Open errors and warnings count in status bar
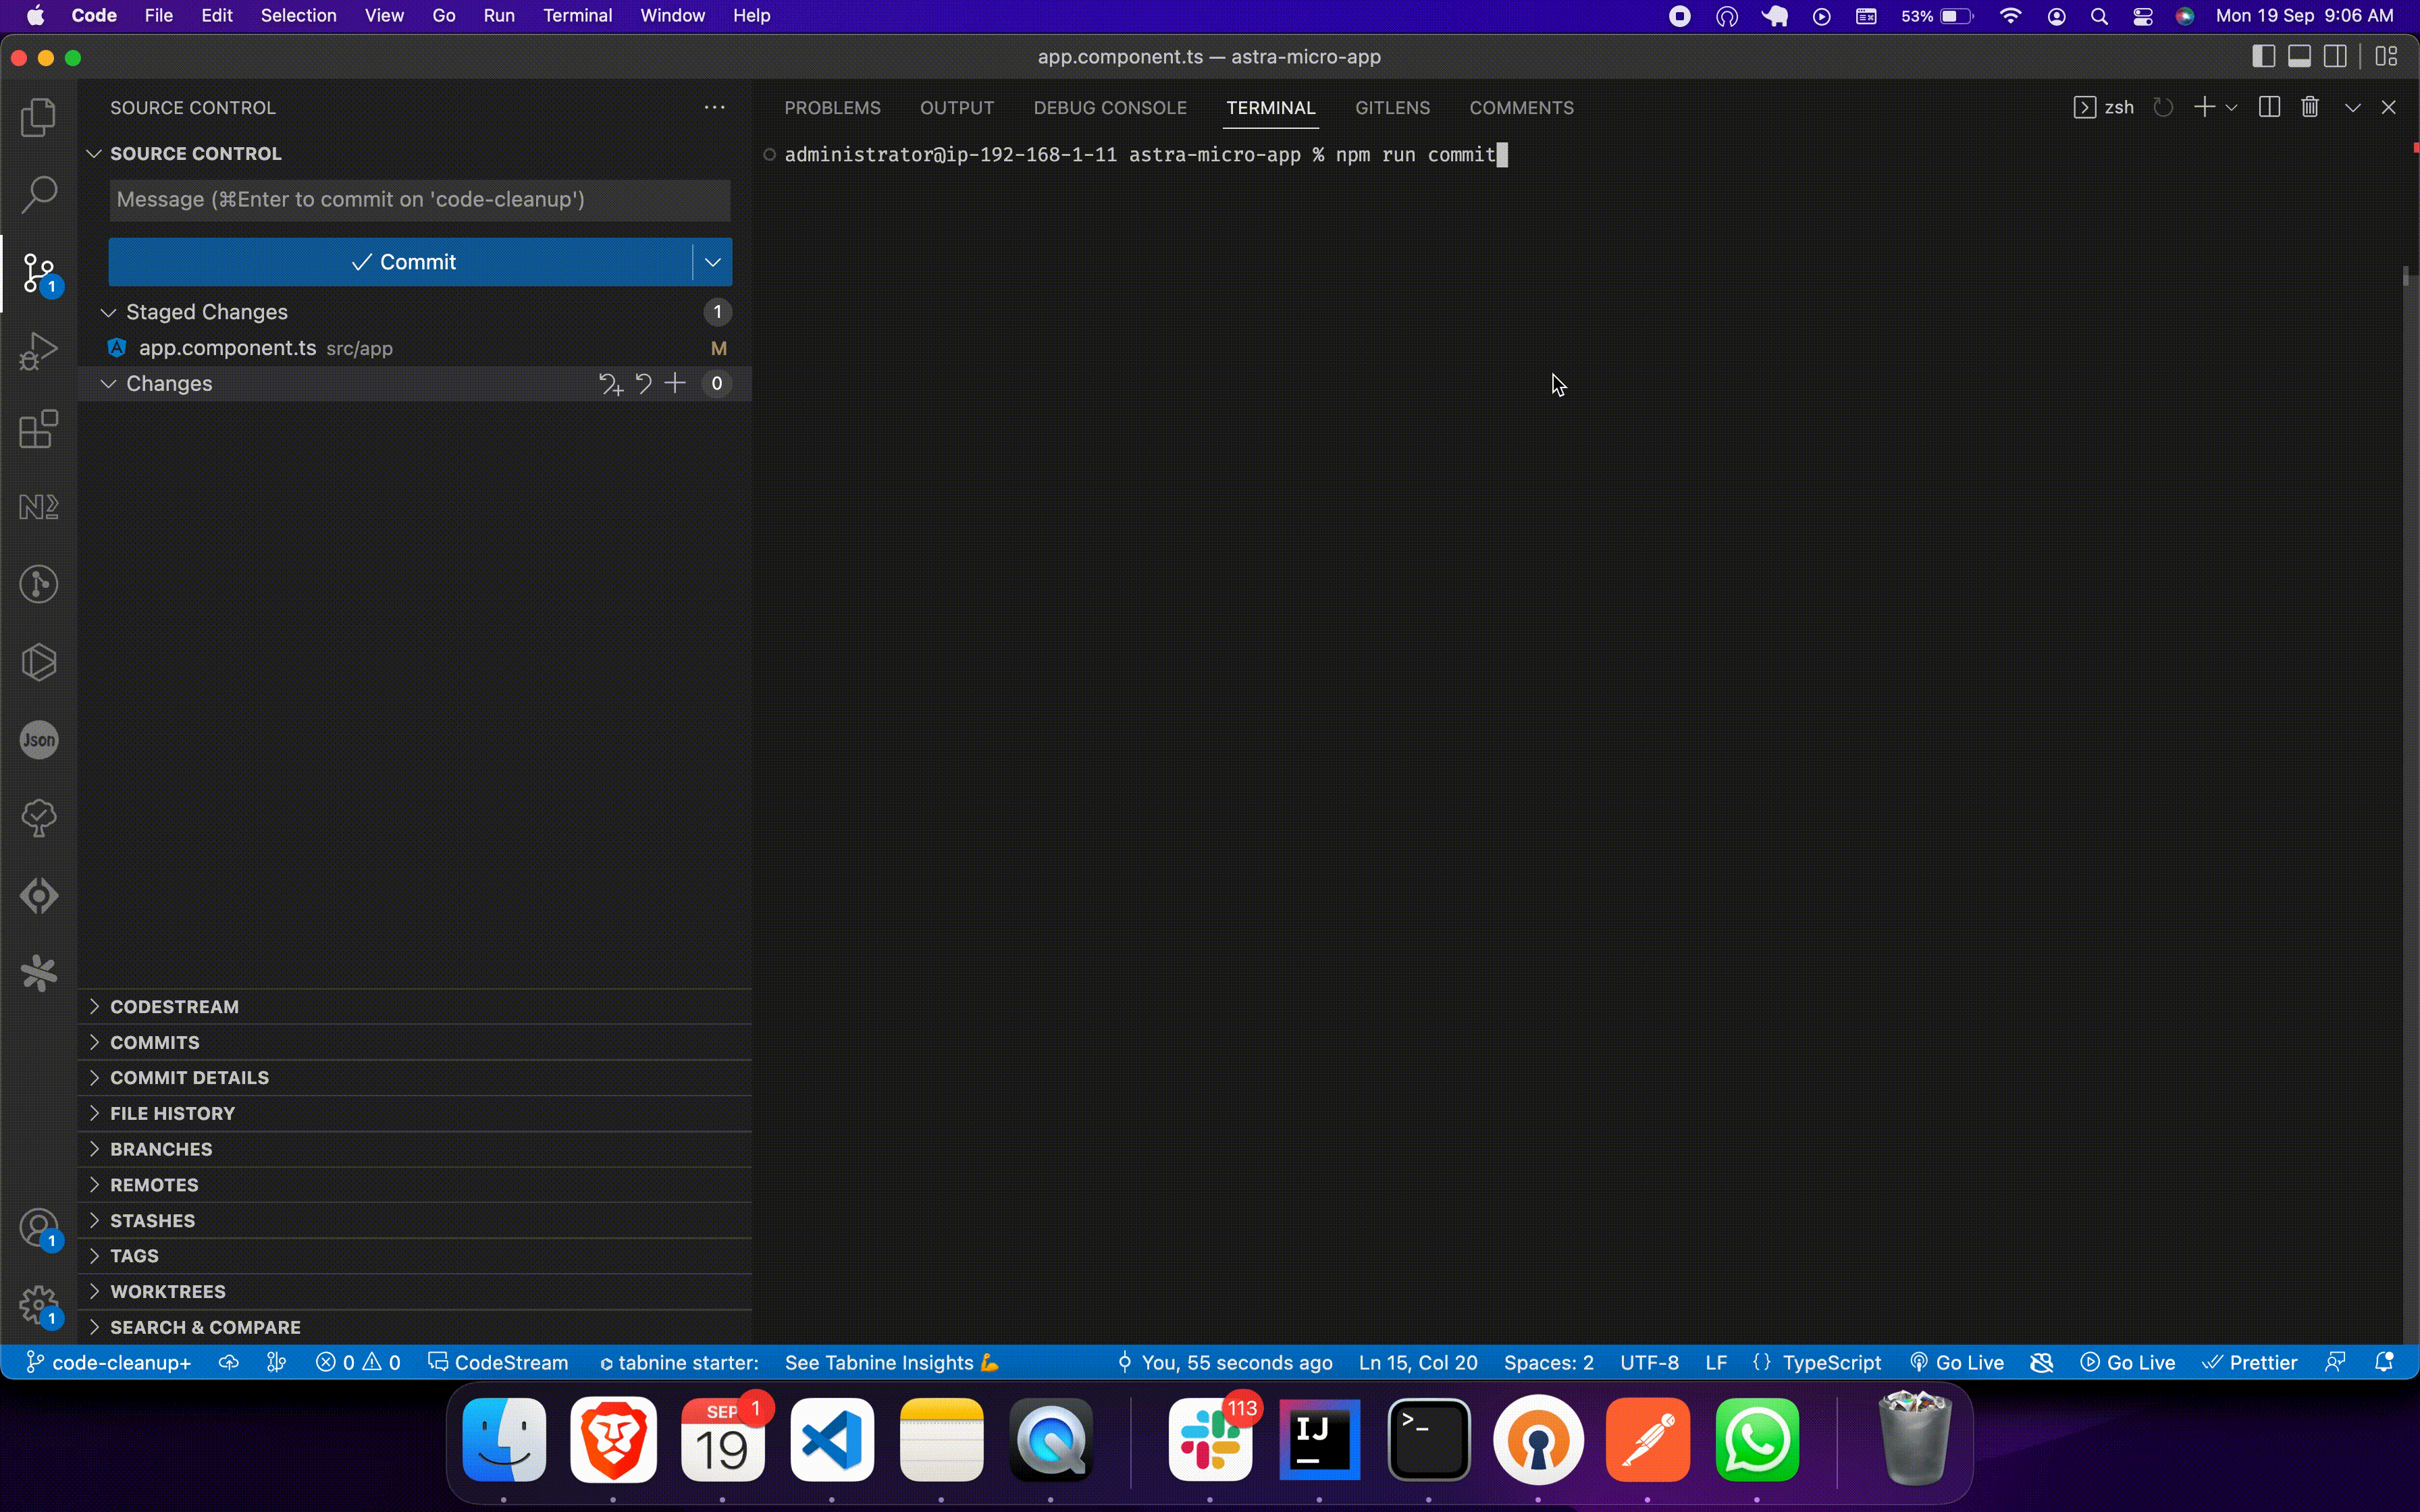2420x1512 pixels. [358, 1362]
